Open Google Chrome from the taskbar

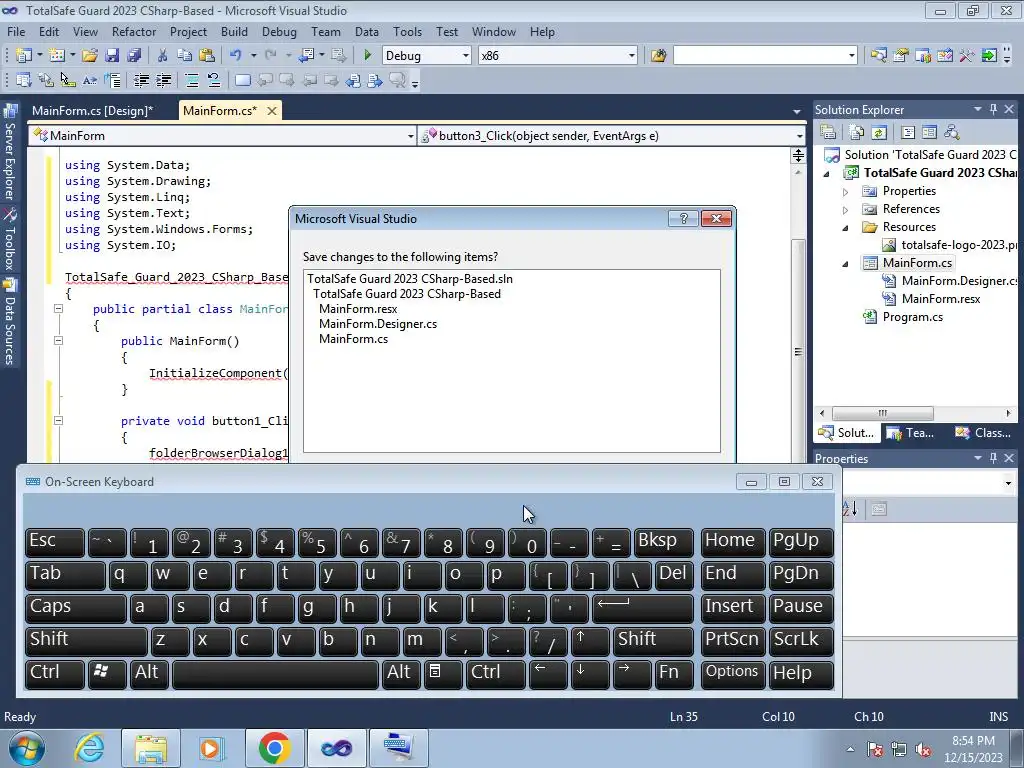[274, 748]
